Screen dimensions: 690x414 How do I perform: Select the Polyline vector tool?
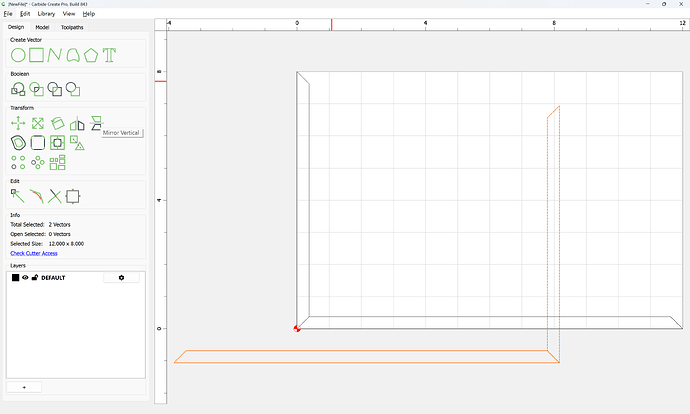[x=55, y=55]
